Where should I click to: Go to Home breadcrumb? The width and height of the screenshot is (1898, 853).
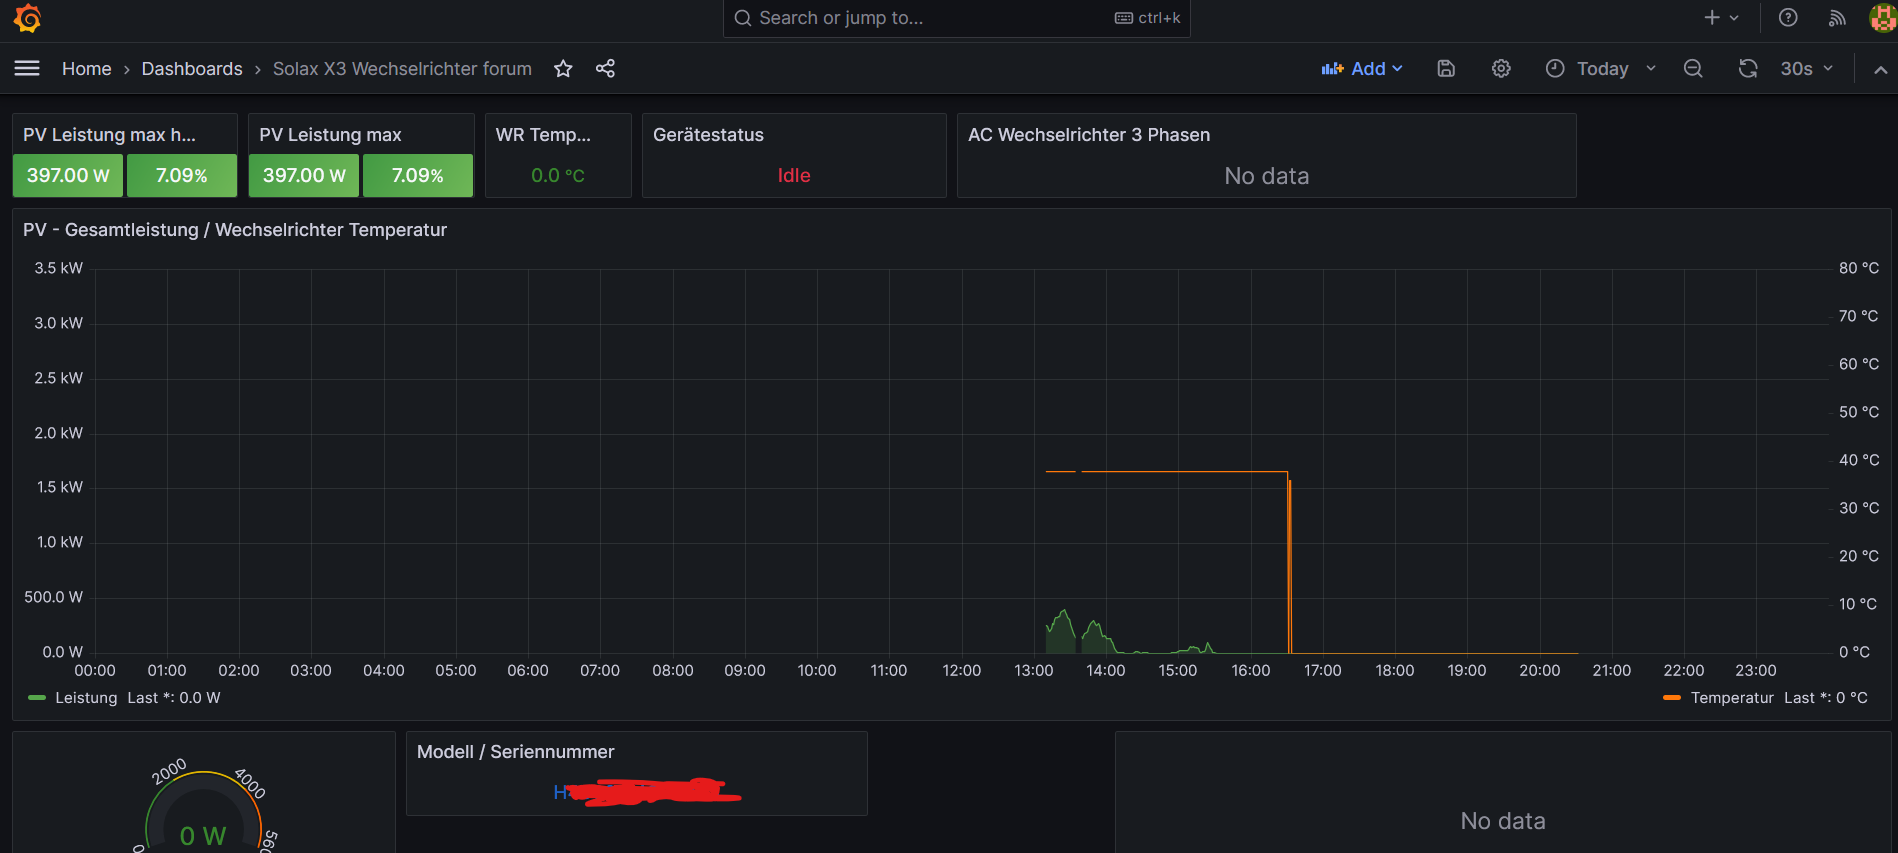click(86, 68)
